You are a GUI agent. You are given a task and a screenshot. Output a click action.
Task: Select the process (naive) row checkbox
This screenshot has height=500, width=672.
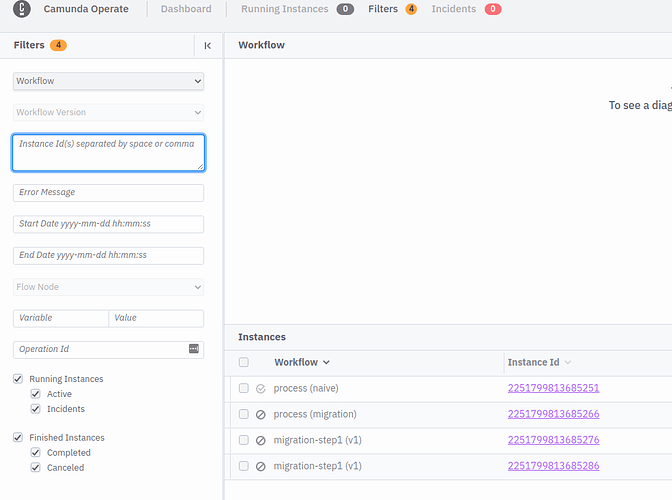coord(244,388)
